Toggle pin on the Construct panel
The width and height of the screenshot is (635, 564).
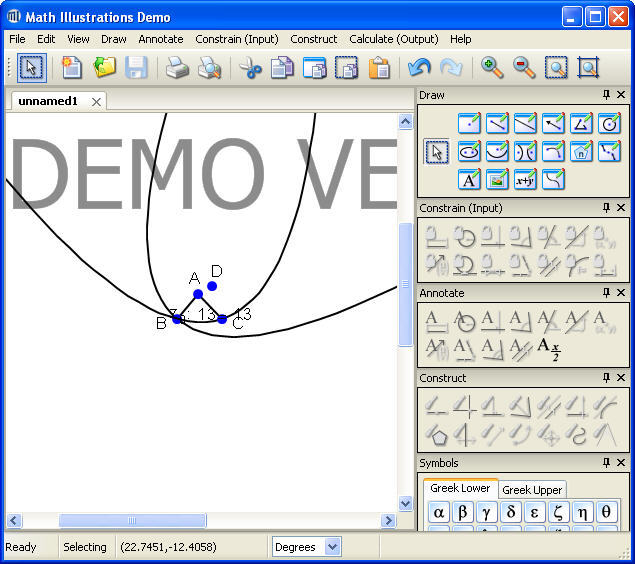606,377
